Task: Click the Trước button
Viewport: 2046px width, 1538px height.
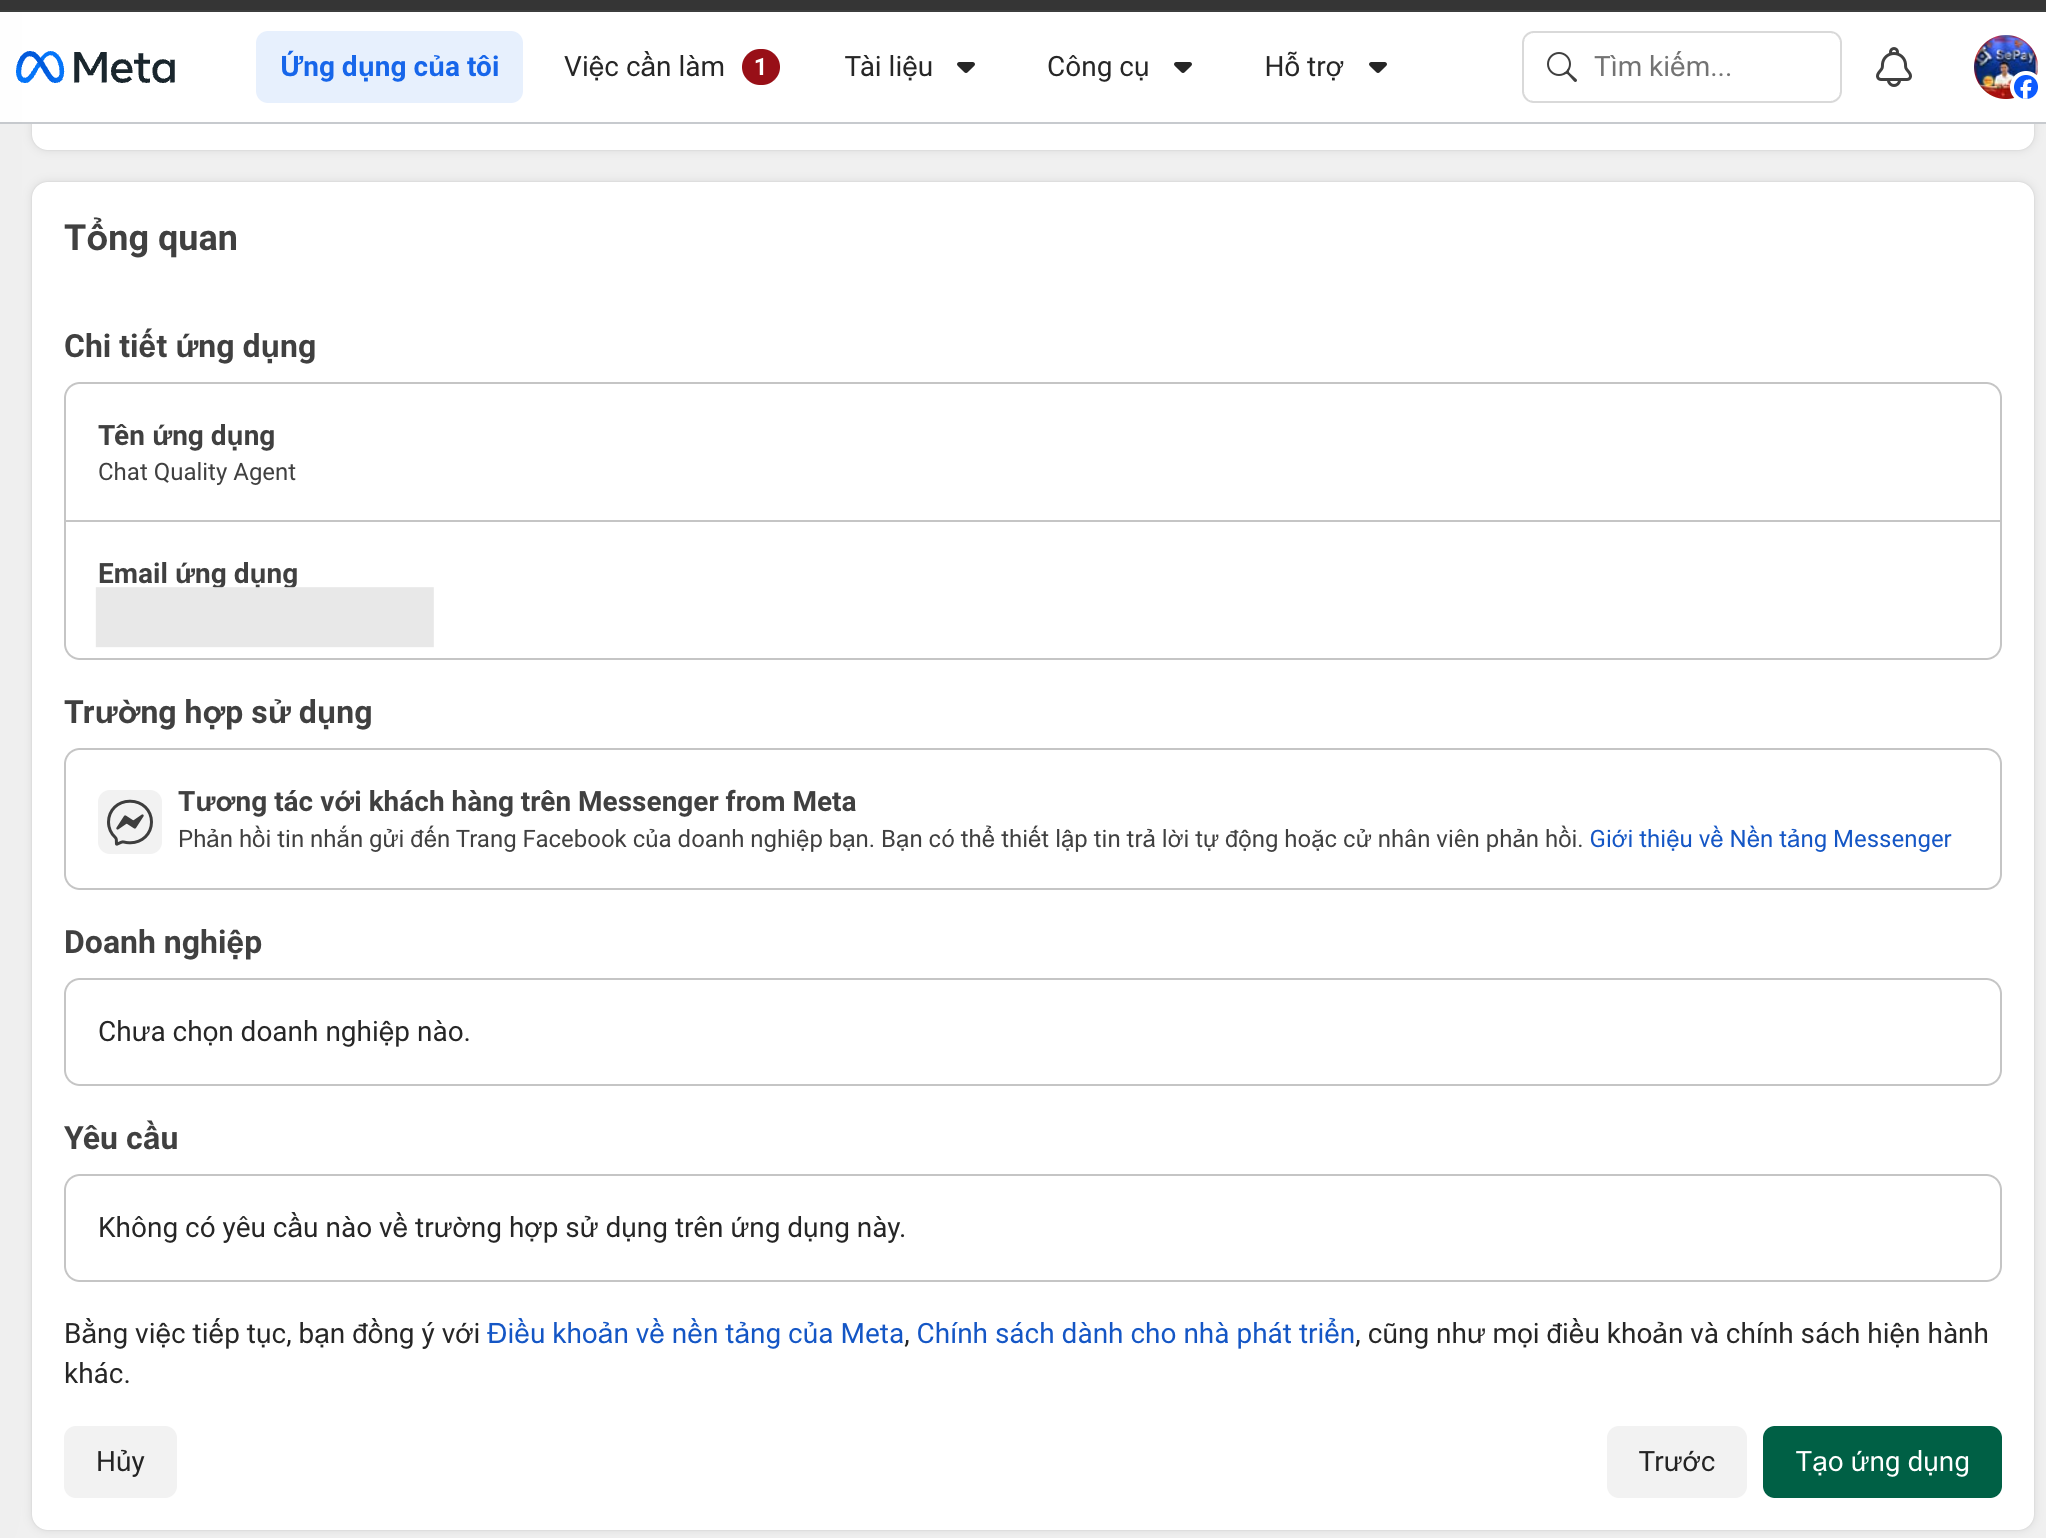Action: (1676, 1461)
